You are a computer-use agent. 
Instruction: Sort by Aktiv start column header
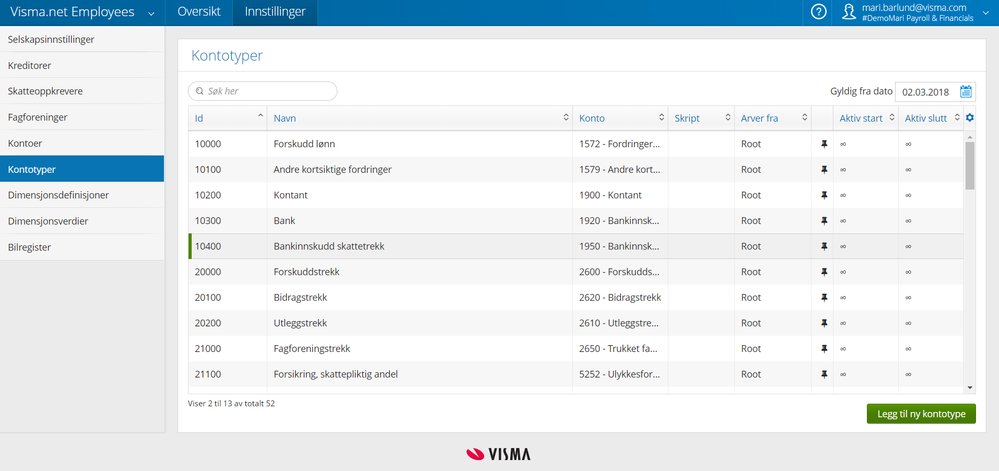tap(866, 118)
